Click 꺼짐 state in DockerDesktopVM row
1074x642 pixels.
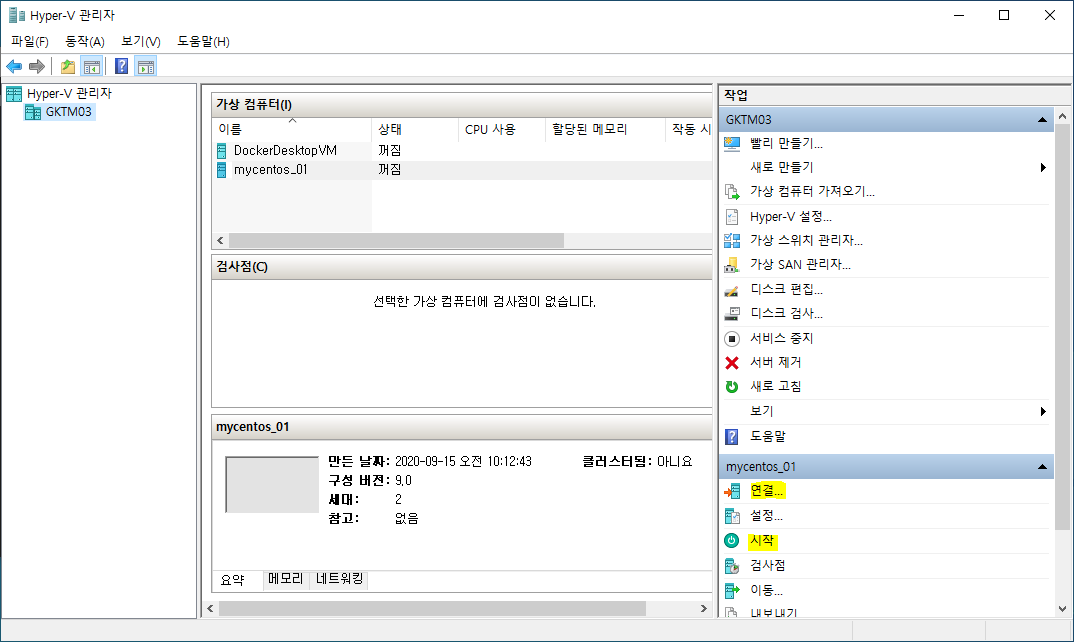tap(389, 151)
